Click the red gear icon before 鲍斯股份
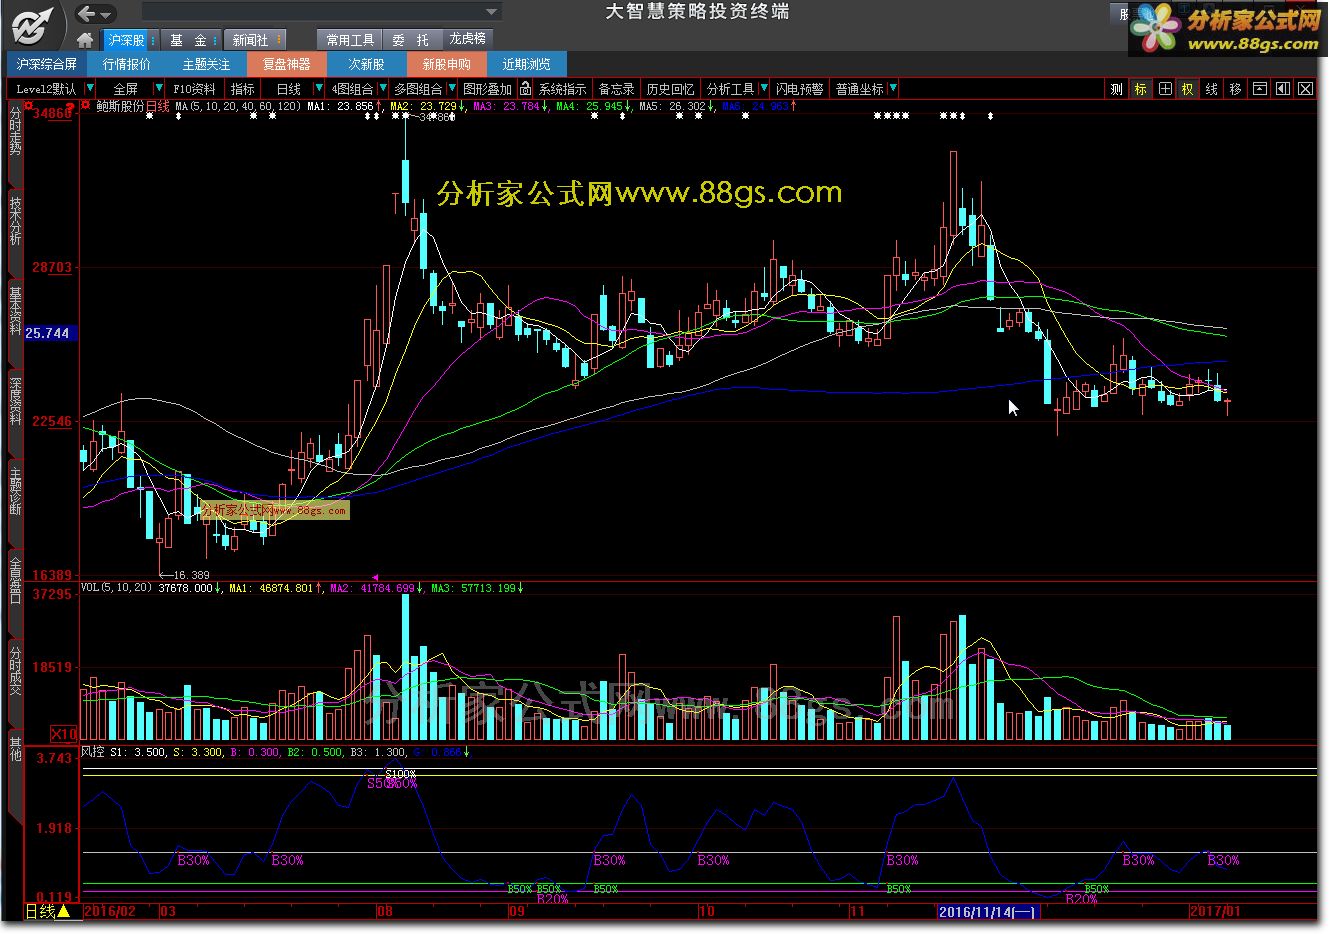Screen dimensions: 1330x934 [x=86, y=105]
